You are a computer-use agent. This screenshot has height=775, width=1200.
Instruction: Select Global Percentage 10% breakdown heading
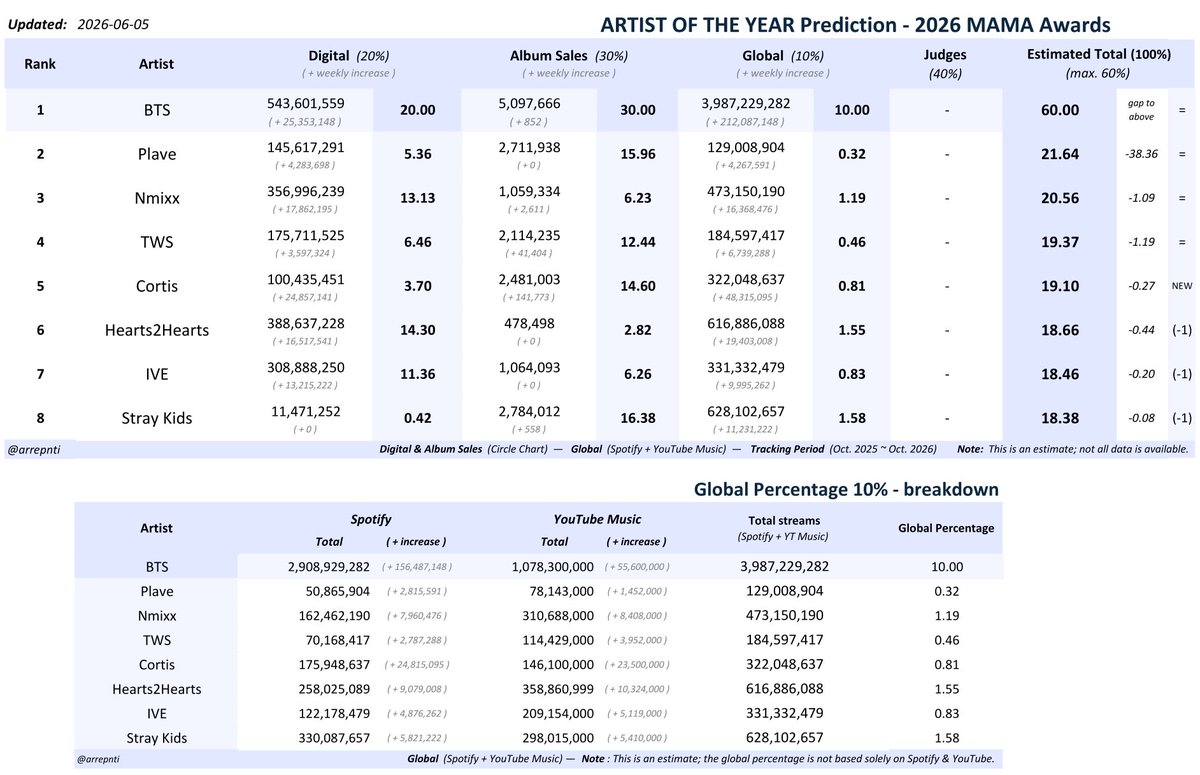click(x=845, y=490)
